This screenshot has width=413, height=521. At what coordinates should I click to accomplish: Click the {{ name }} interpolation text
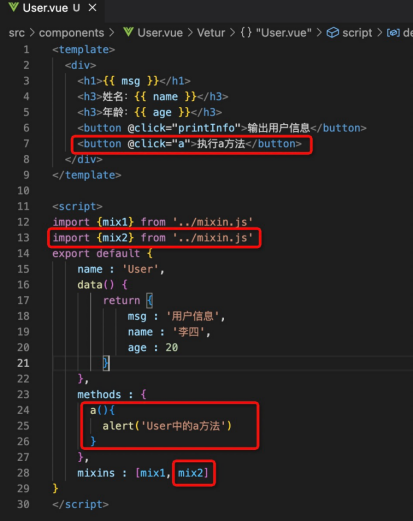coord(165,97)
